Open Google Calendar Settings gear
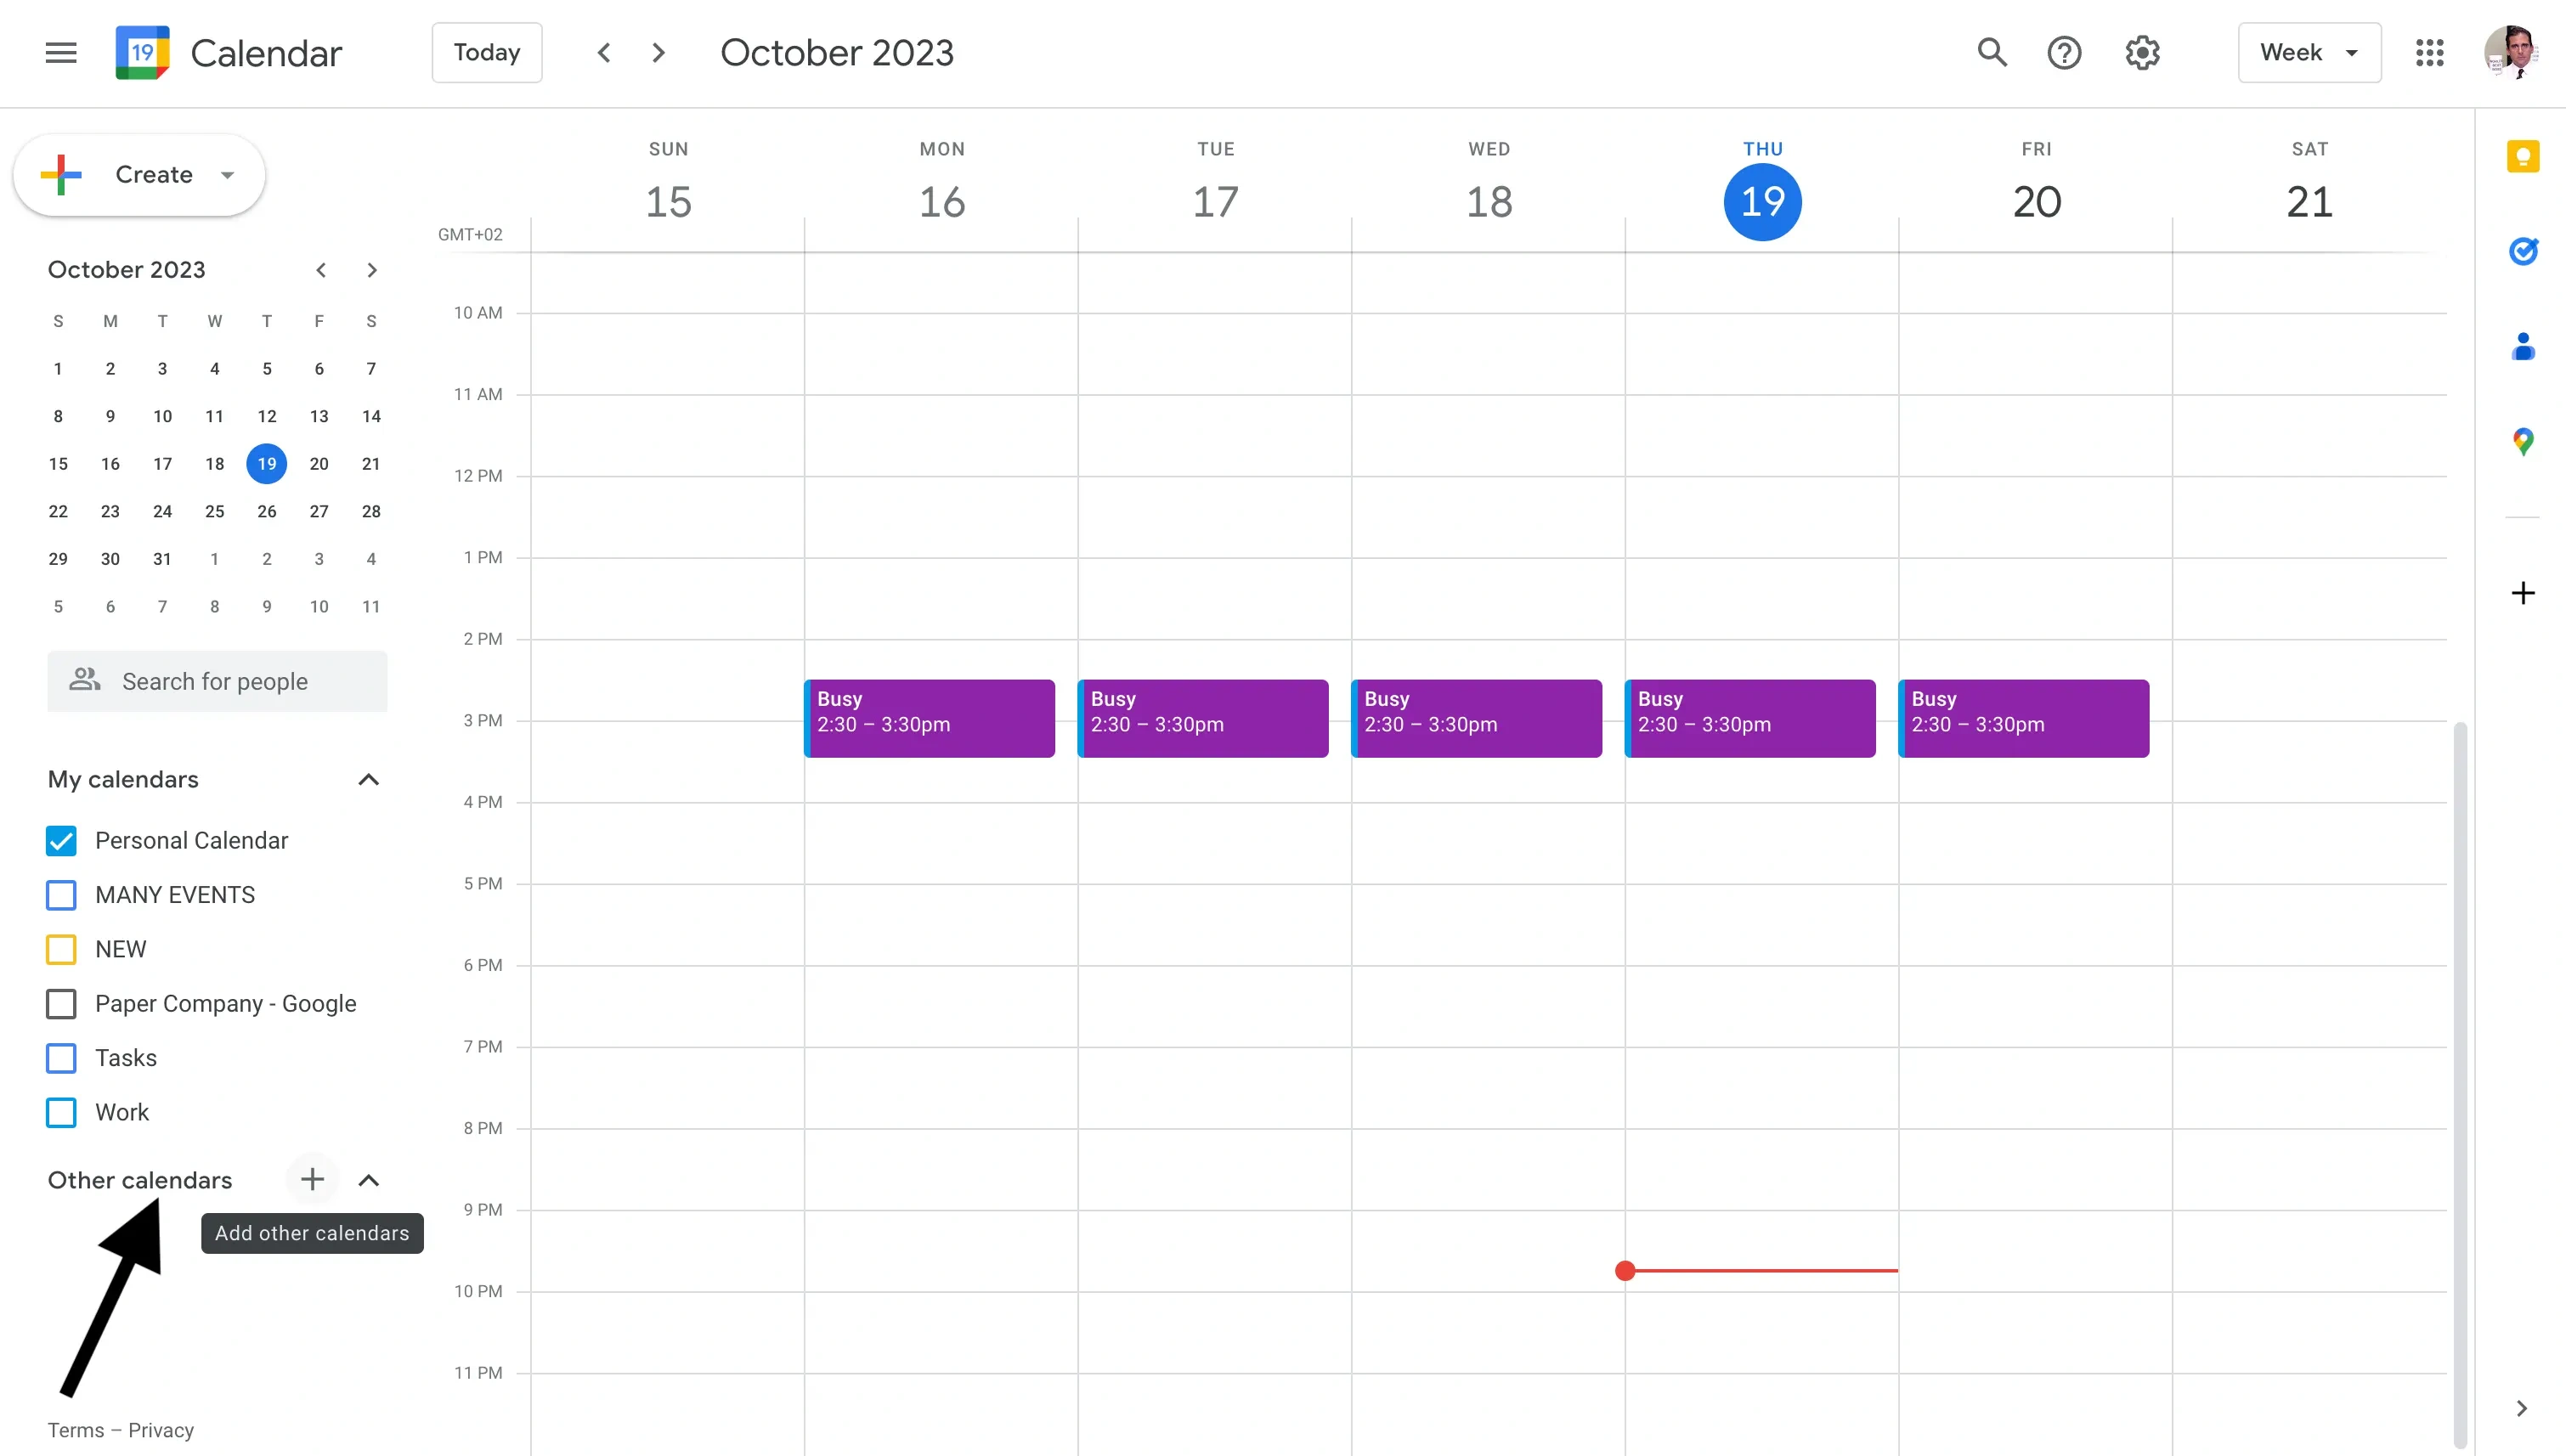Viewport: 2566px width, 1456px height. (2143, 53)
